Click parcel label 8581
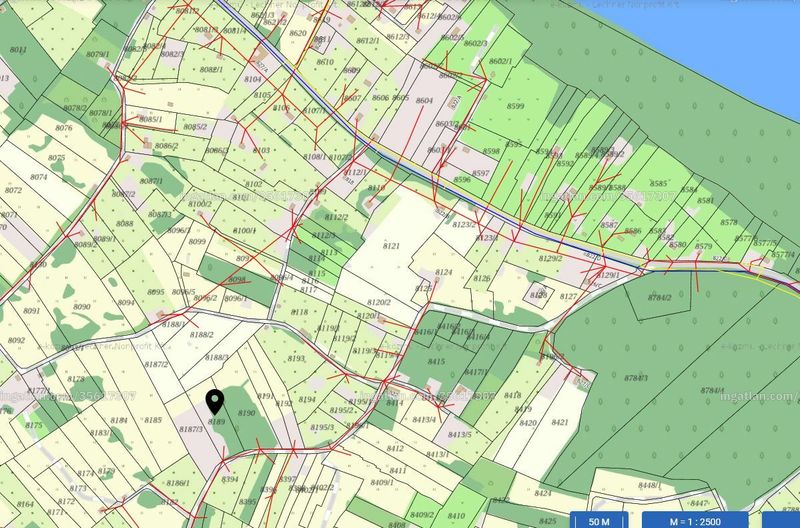Viewport: 800px width, 528px height. [706, 201]
